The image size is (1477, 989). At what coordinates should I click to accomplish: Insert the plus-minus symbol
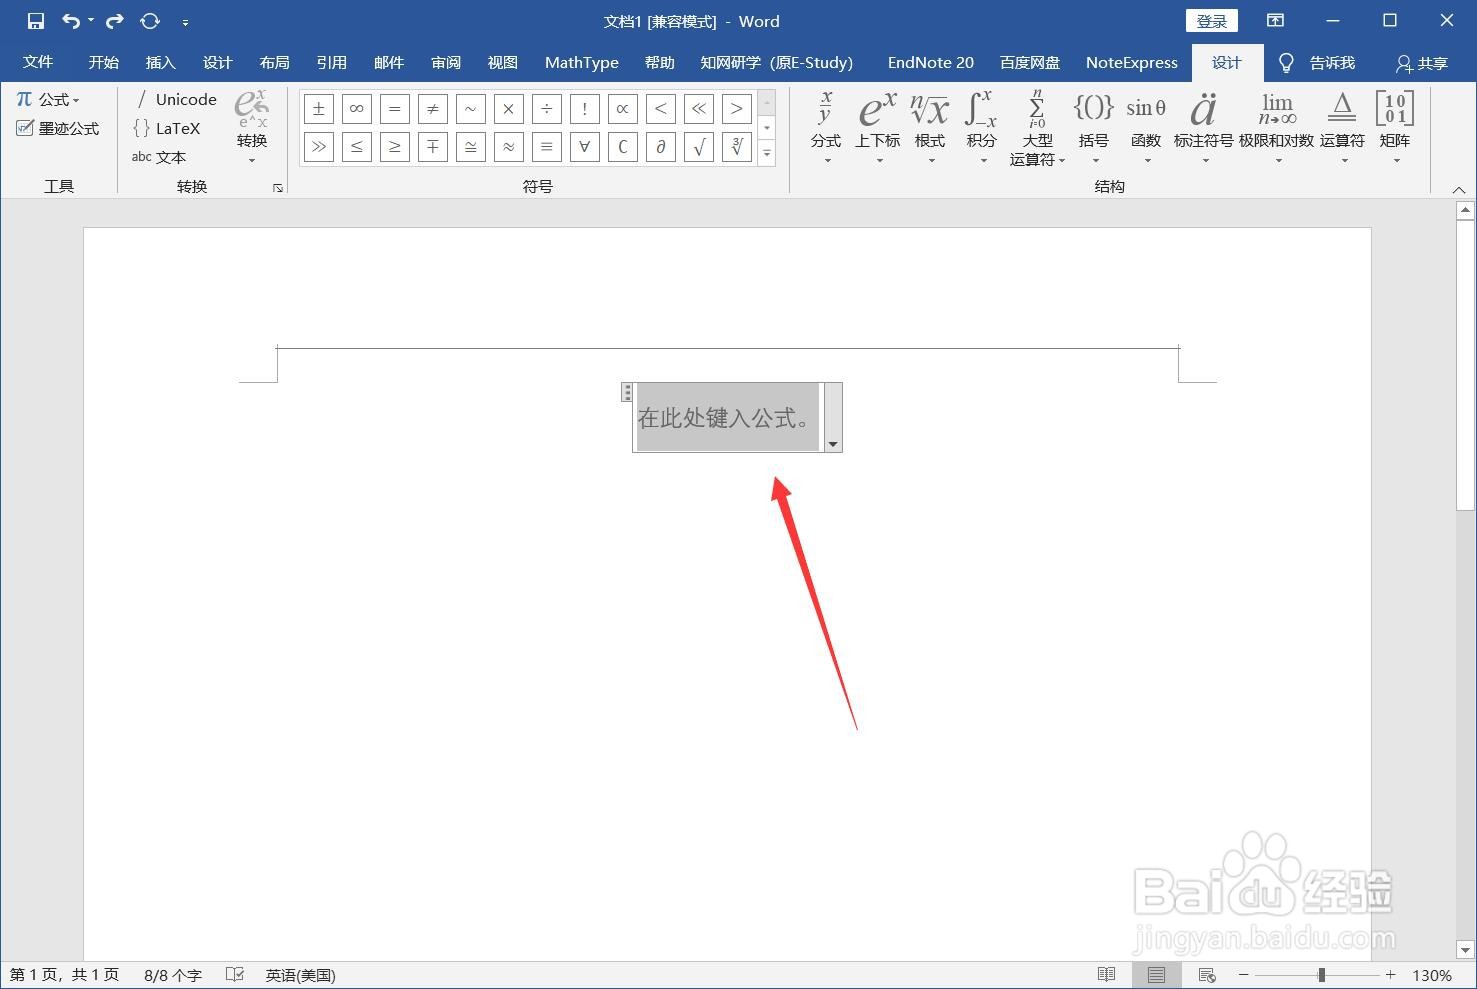(x=318, y=109)
